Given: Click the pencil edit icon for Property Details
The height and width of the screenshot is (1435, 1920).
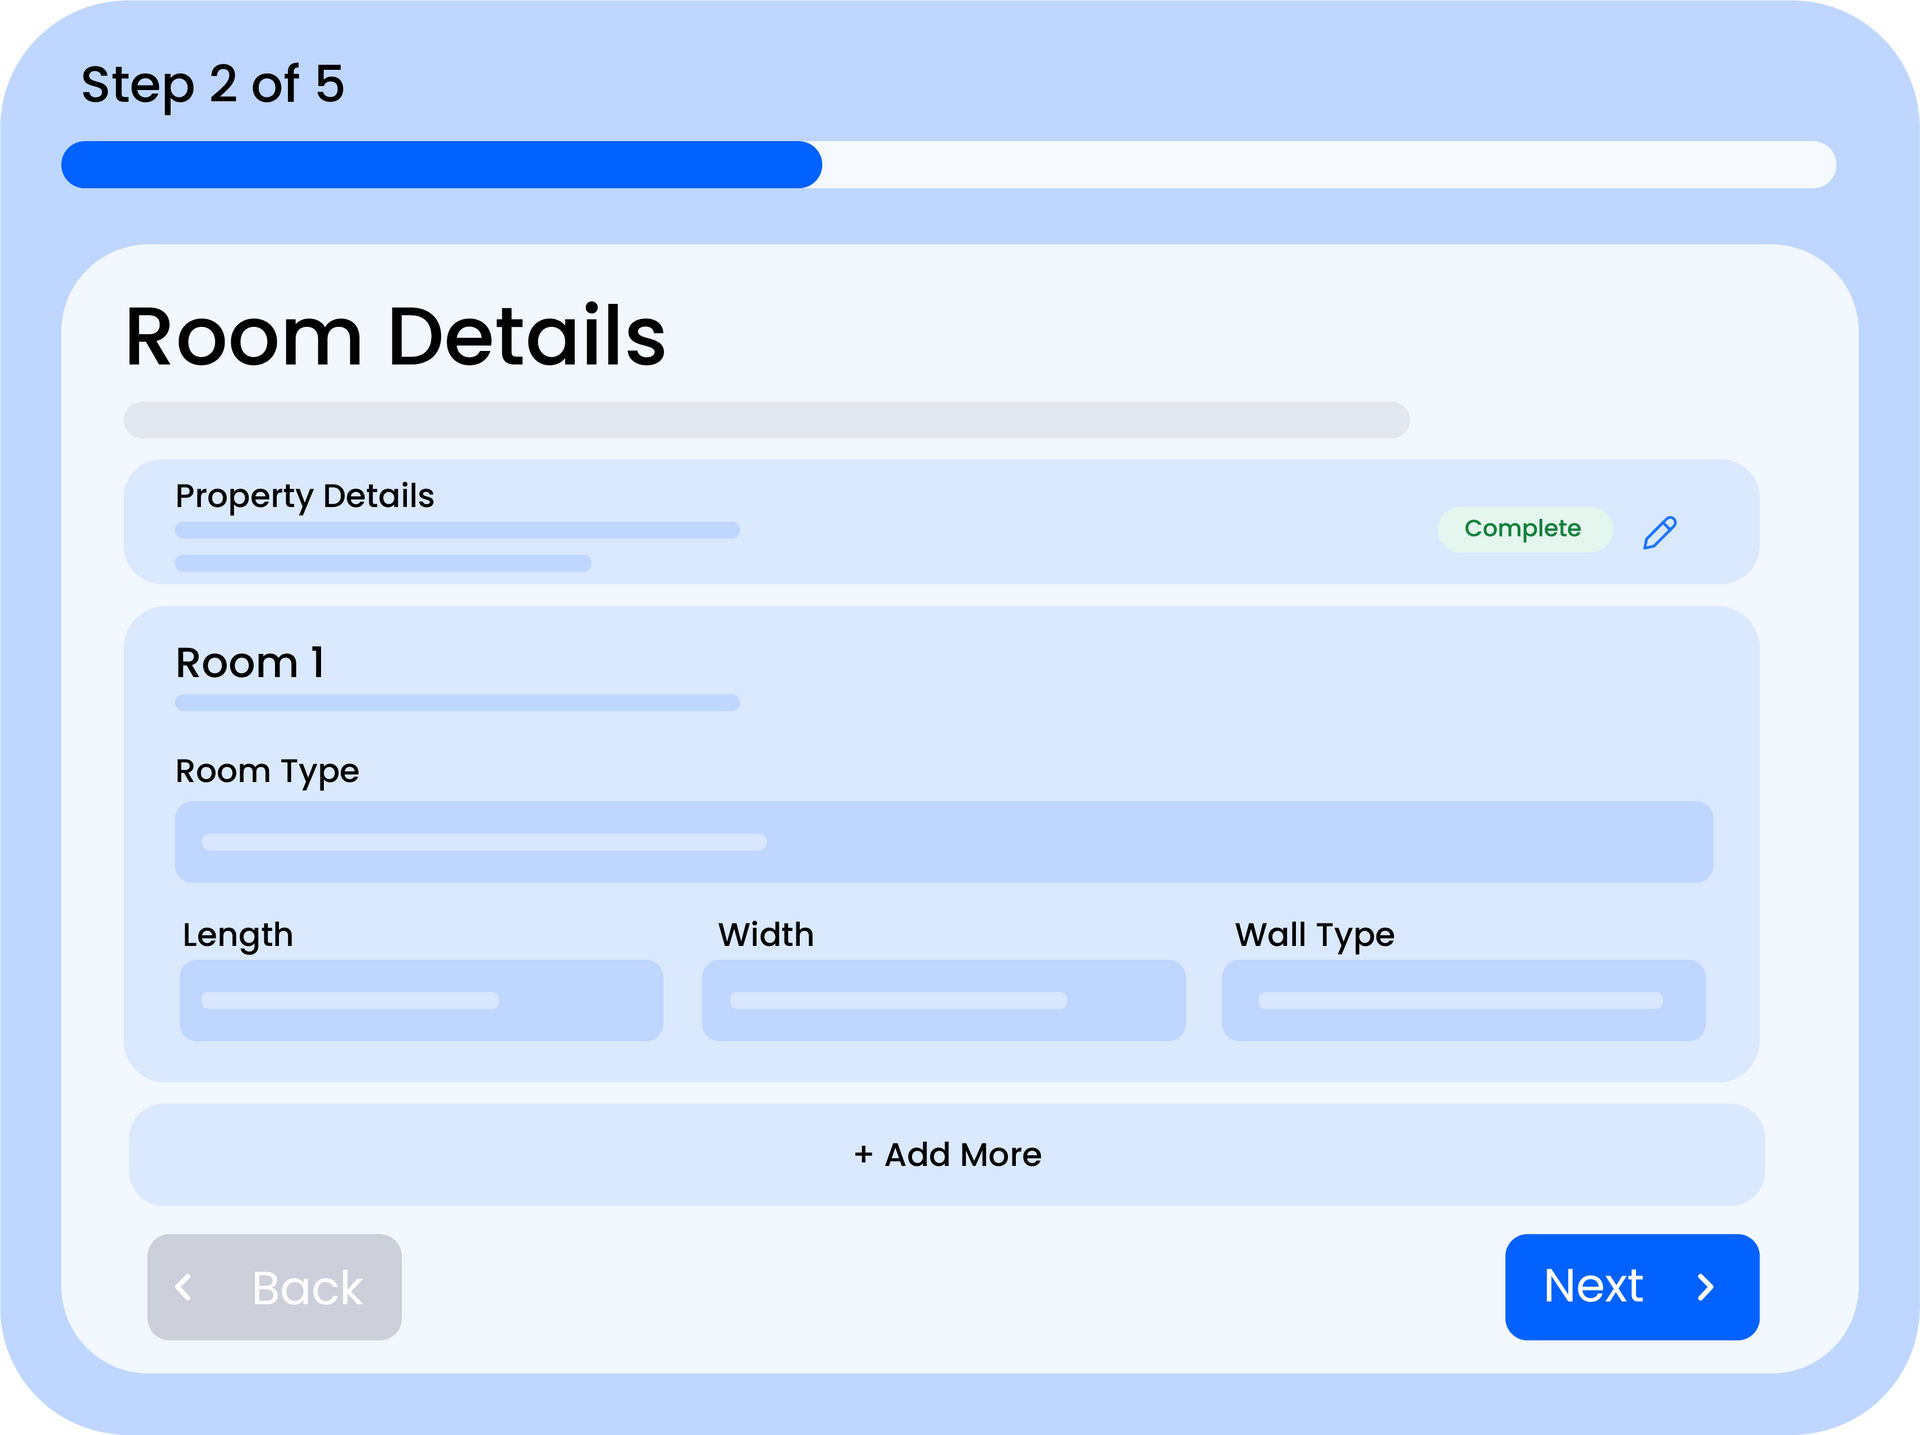Looking at the screenshot, I should (1659, 532).
